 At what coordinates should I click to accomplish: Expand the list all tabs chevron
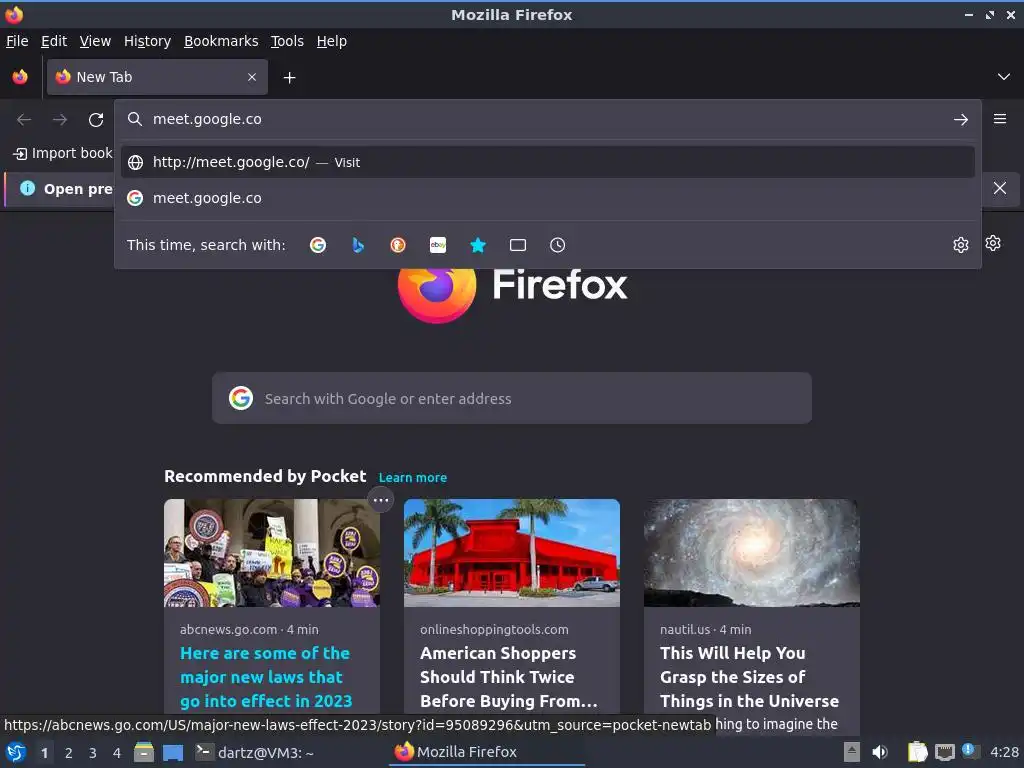click(x=1004, y=77)
